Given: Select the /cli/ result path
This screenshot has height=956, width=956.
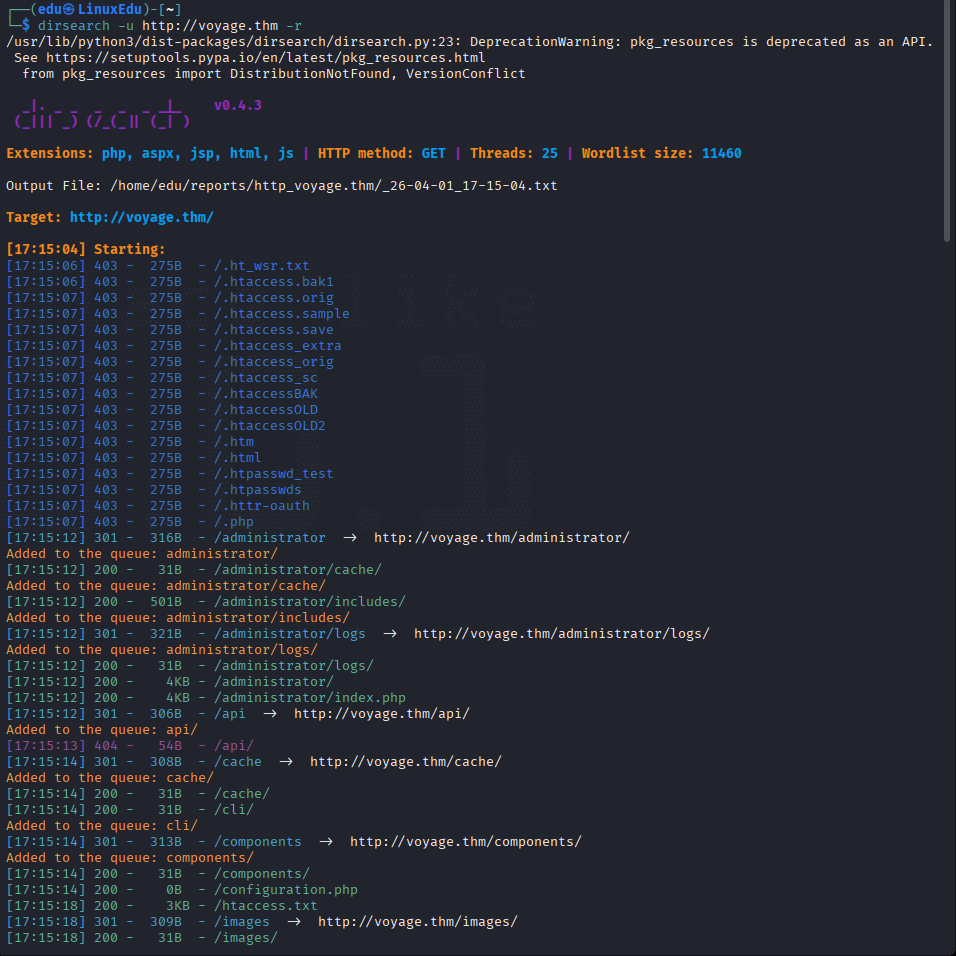Looking at the screenshot, I should (234, 810).
